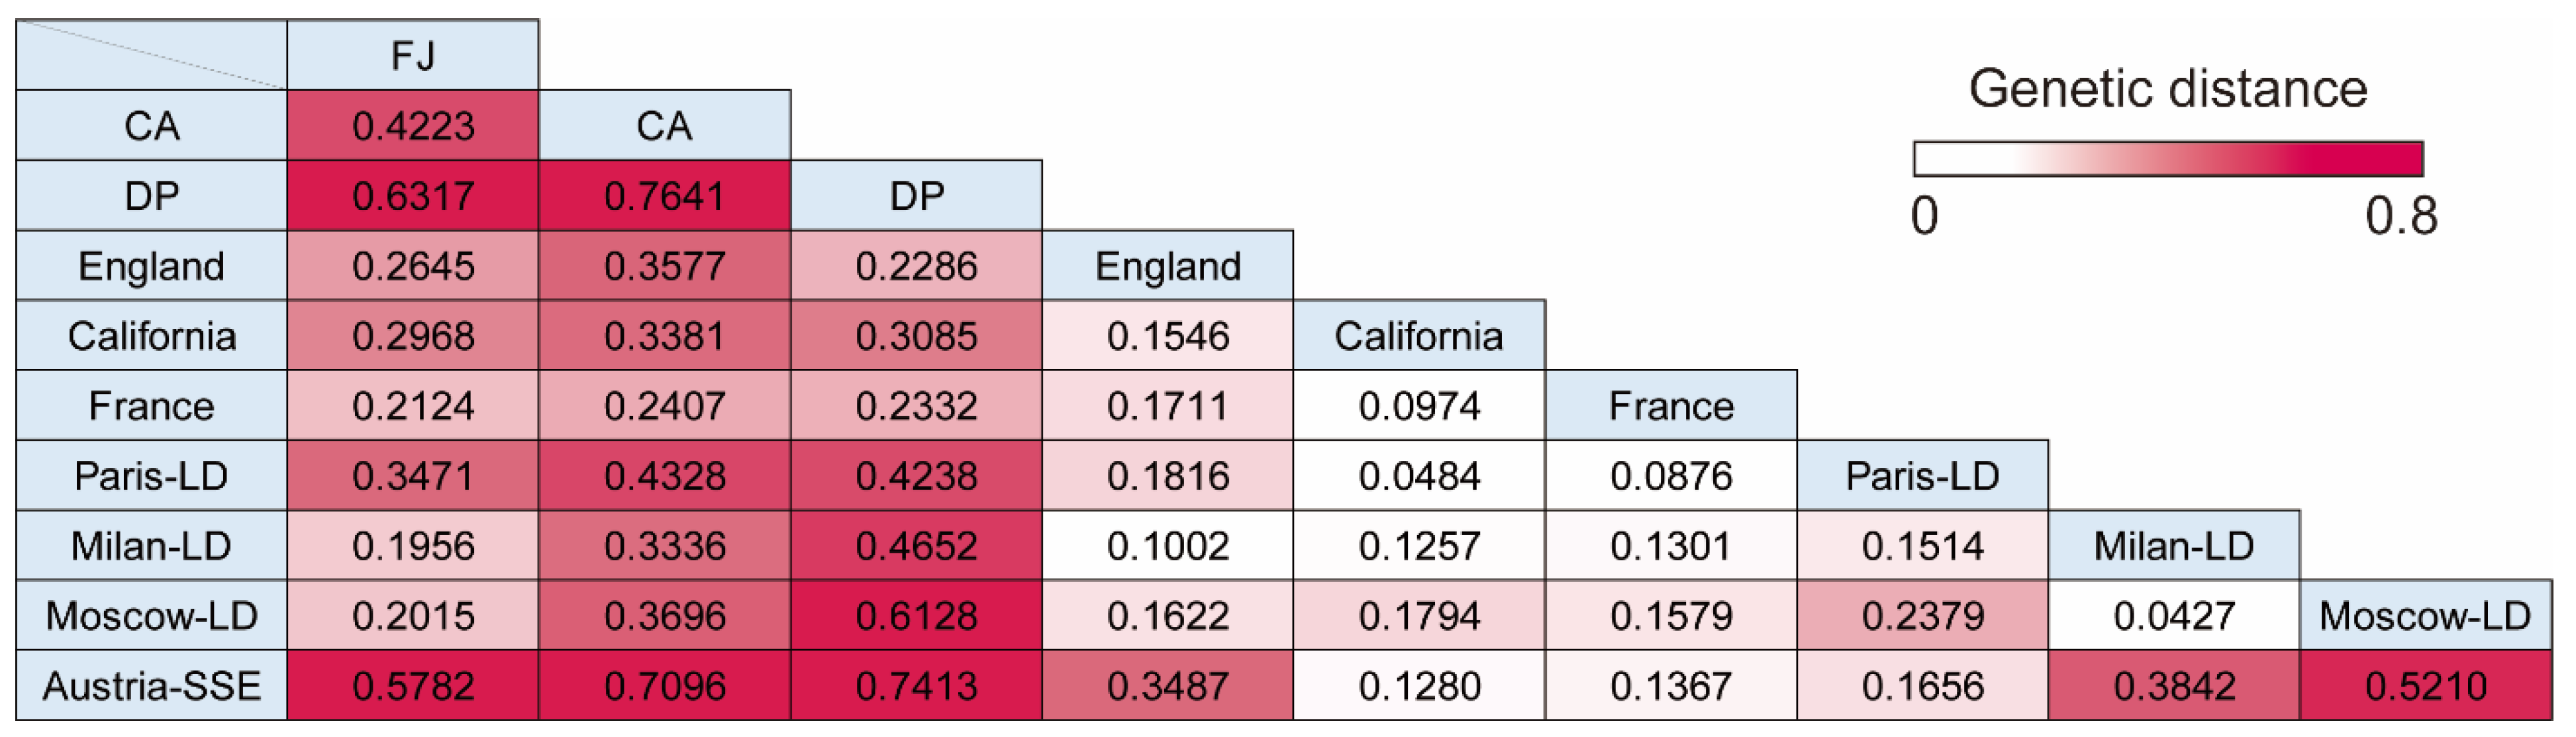The image size is (2576, 737).
Task: Click the 0.2379 distance cell
Action: 1922,616
